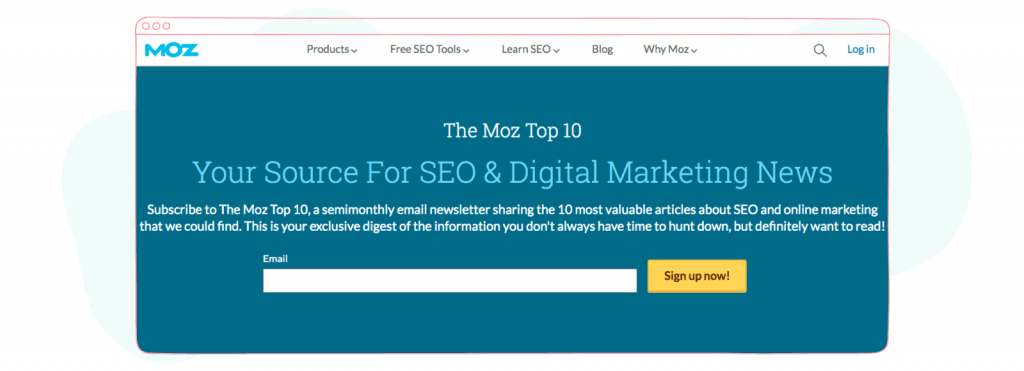This screenshot has width=1024, height=371.
Task: Expand the chevron beside Learn SEO
Action: pos(556,51)
